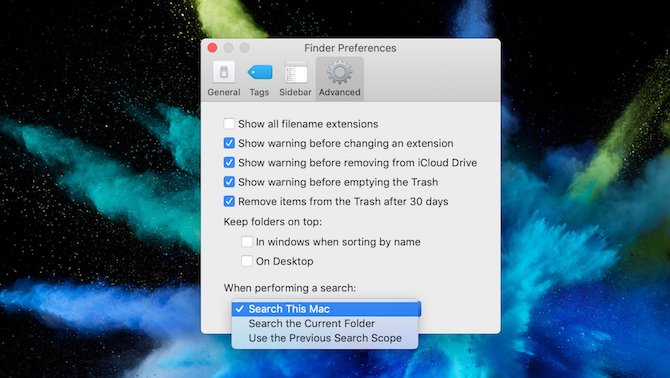Close the Finder Preferences window
The width and height of the screenshot is (670, 378).
(x=212, y=48)
